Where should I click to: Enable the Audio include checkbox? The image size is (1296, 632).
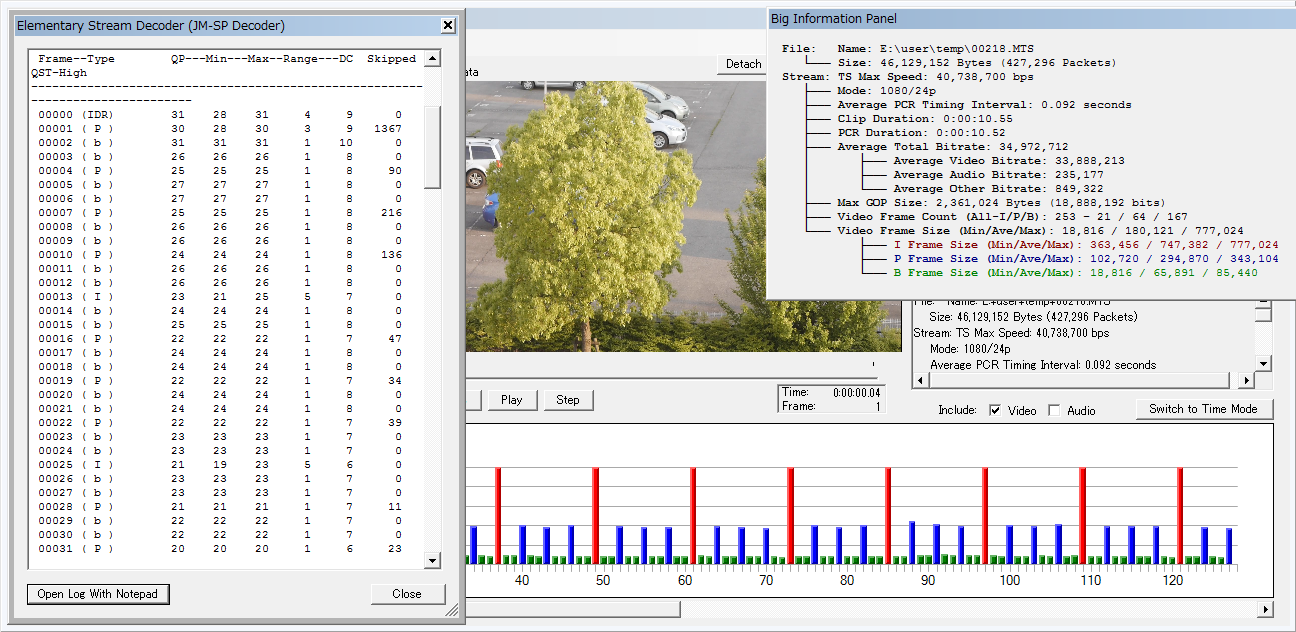click(x=1054, y=410)
